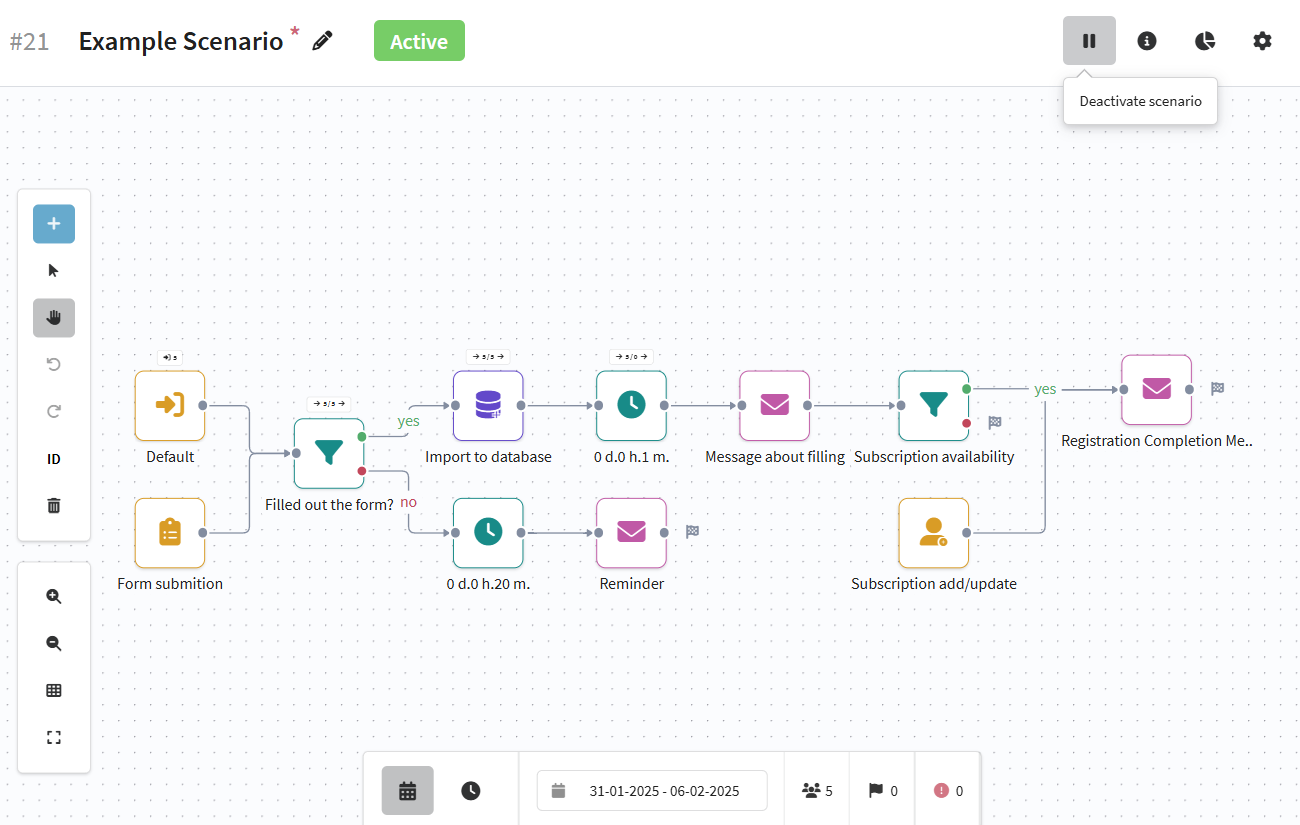This screenshot has width=1300, height=825.
Task: Zoom in on the canvas
Action: (x=54, y=596)
